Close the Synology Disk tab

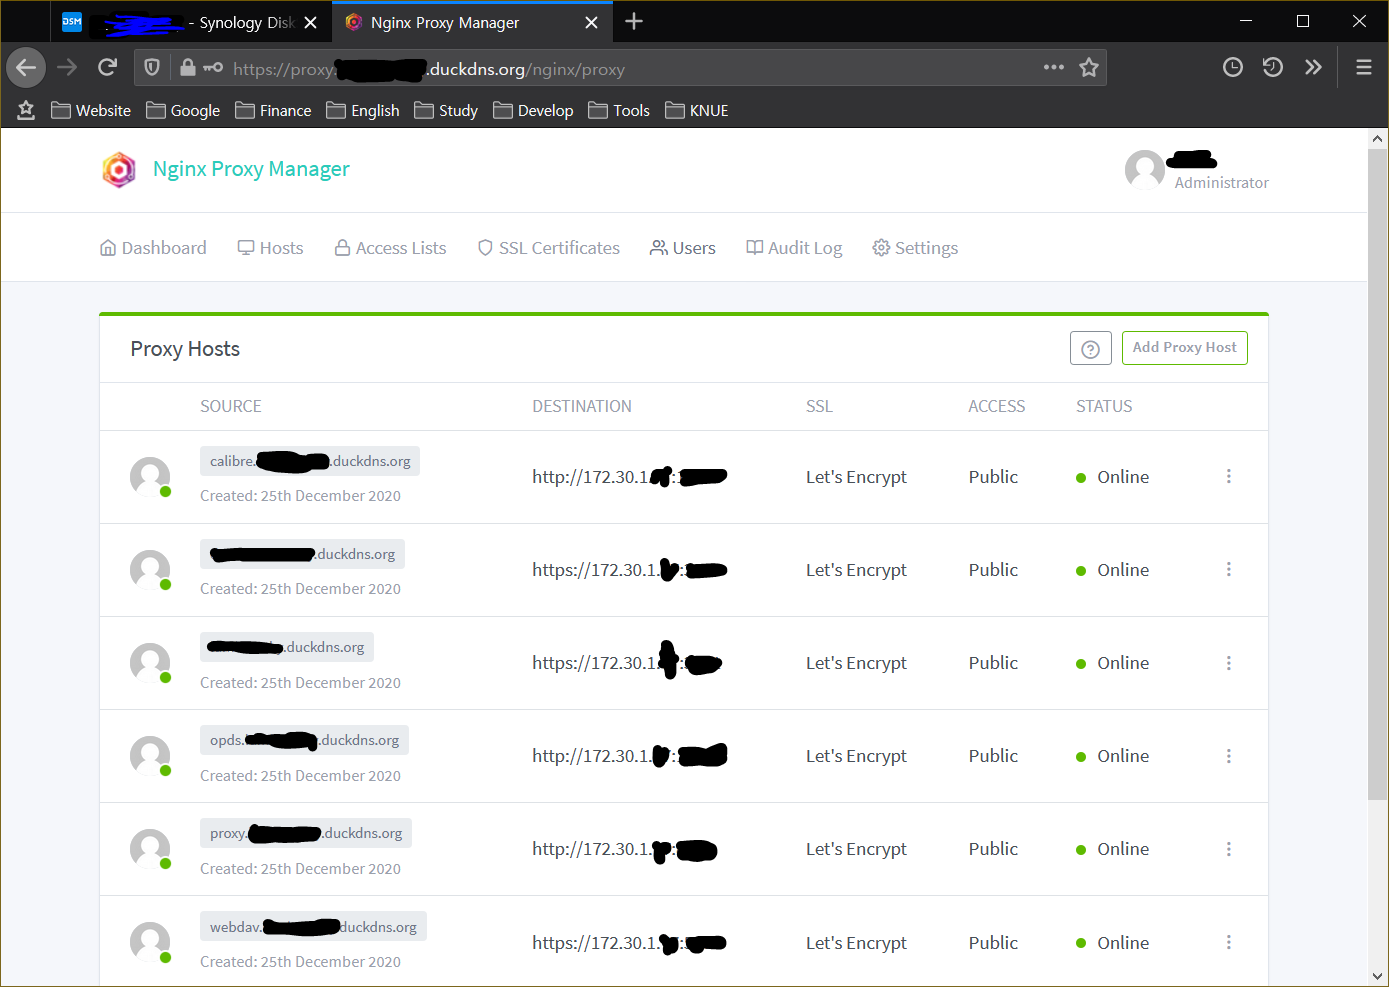coord(311,22)
